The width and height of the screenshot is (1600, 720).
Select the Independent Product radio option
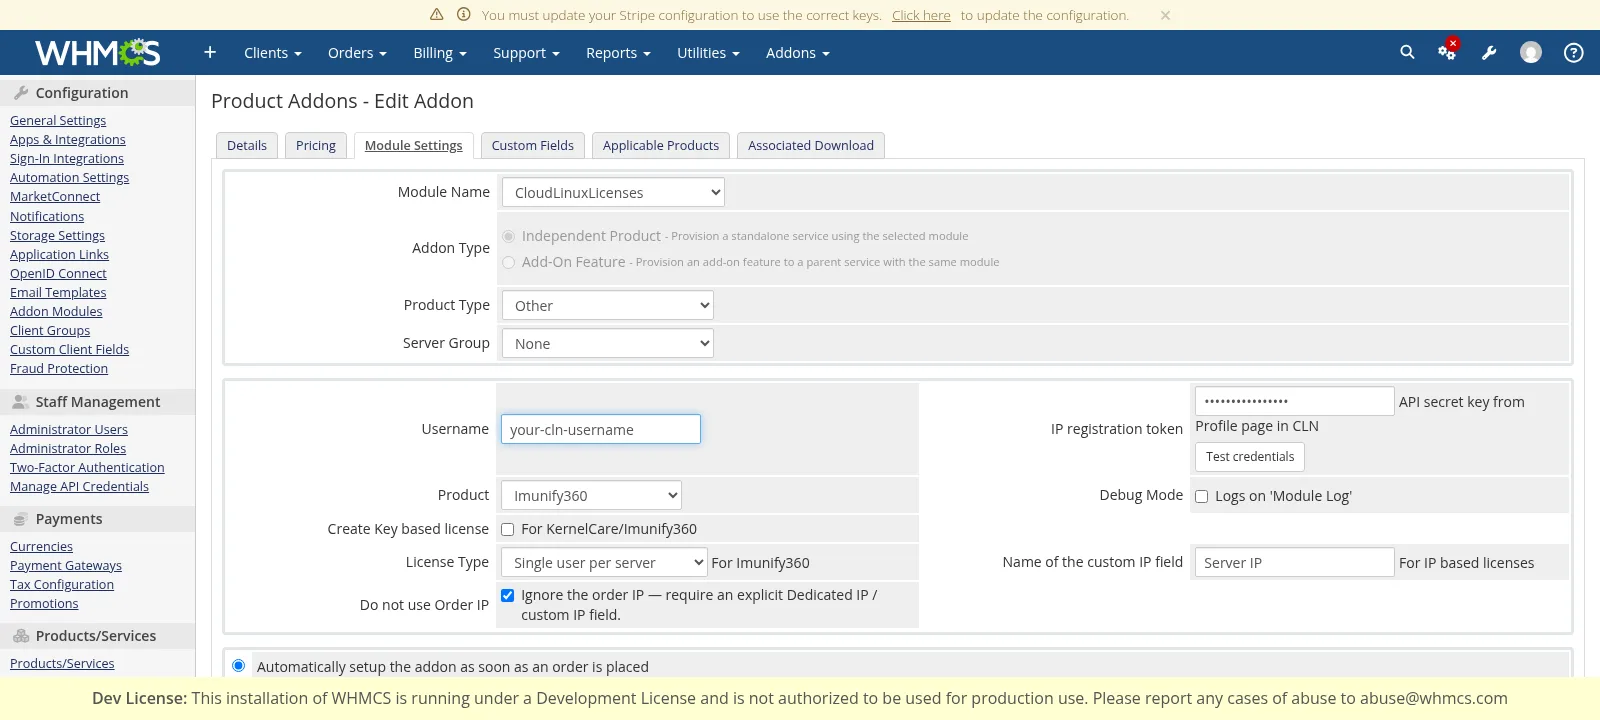click(x=509, y=236)
